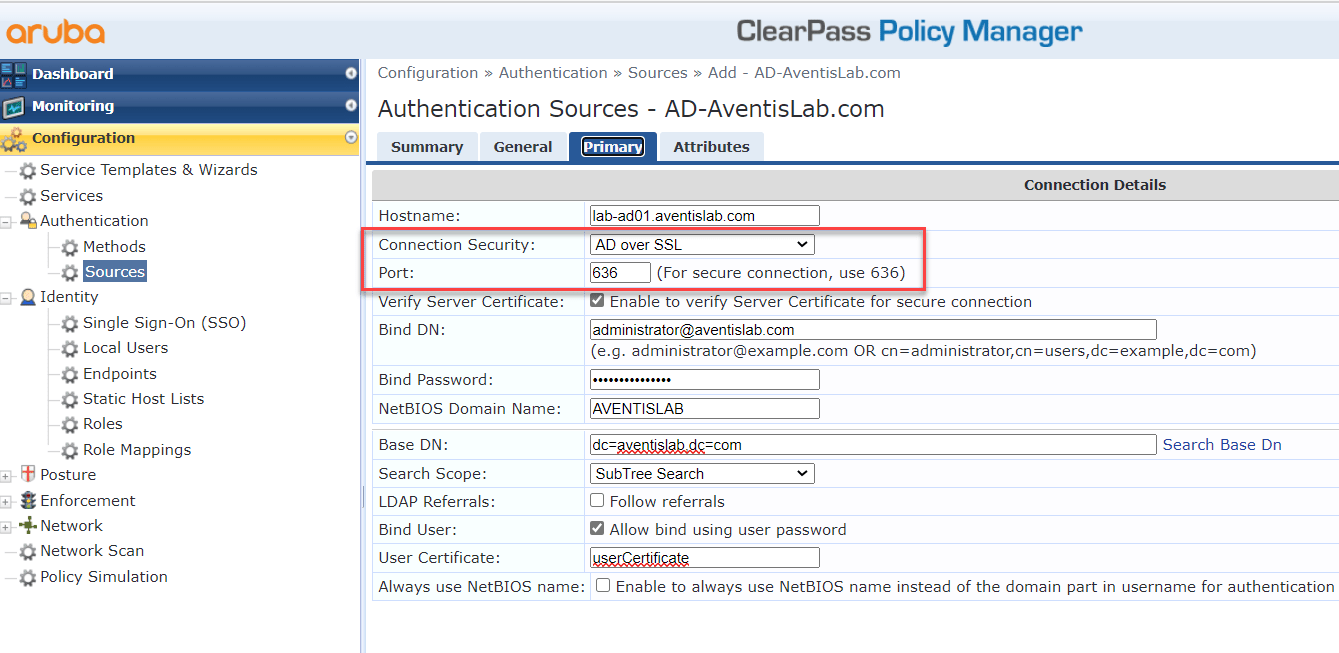Click gear icon beside Policy Simulation
This screenshot has height=653, width=1339.
click(x=28, y=578)
